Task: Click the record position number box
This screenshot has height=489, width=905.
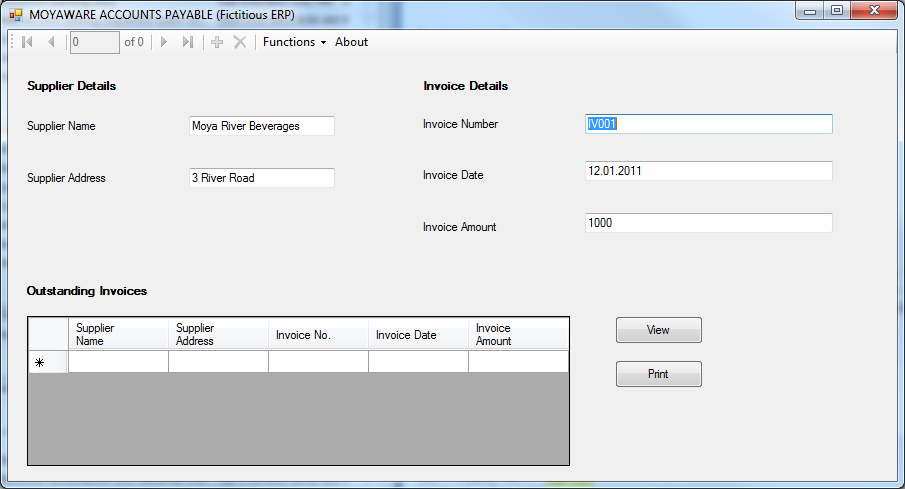Action: 94,42
